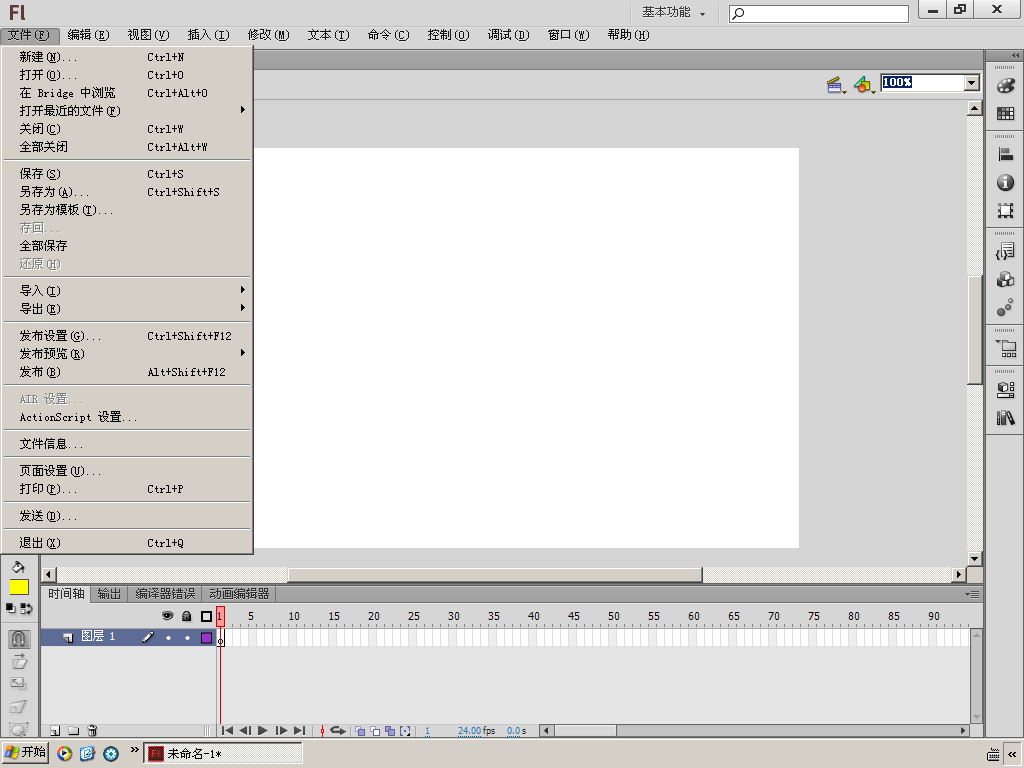This screenshot has height=768, width=1024.
Task: Open the Library panel books icon
Action: coord(1005,417)
